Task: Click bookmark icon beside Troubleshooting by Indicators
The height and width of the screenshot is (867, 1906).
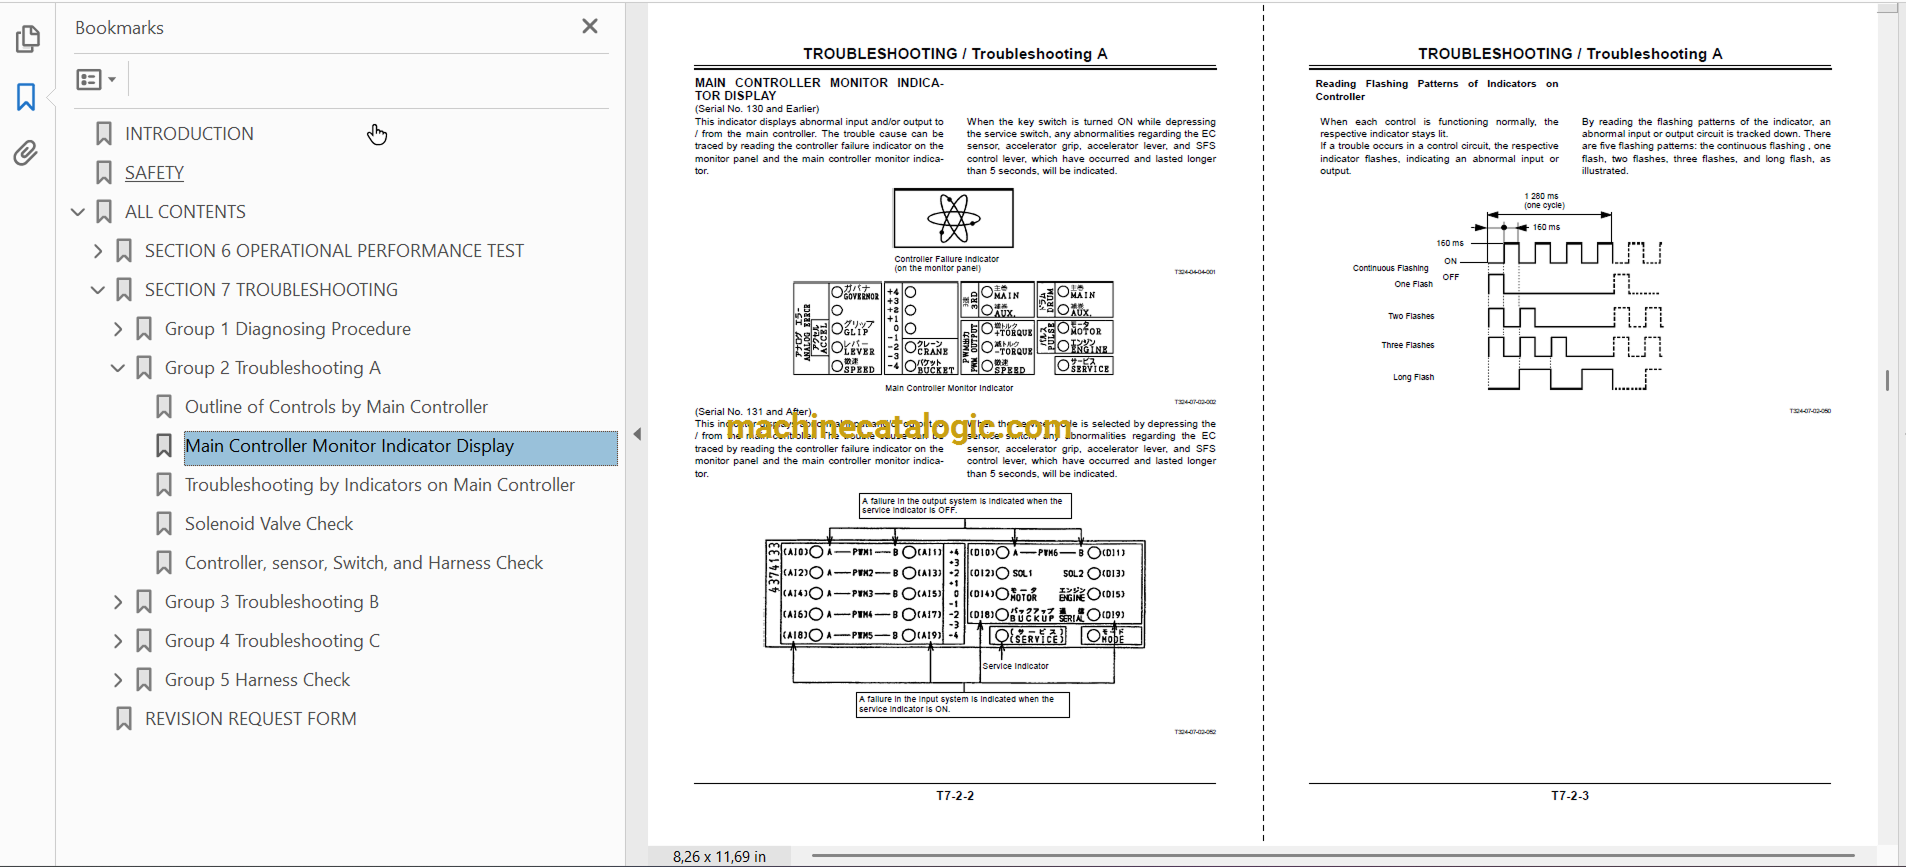Action: [164, 484]
